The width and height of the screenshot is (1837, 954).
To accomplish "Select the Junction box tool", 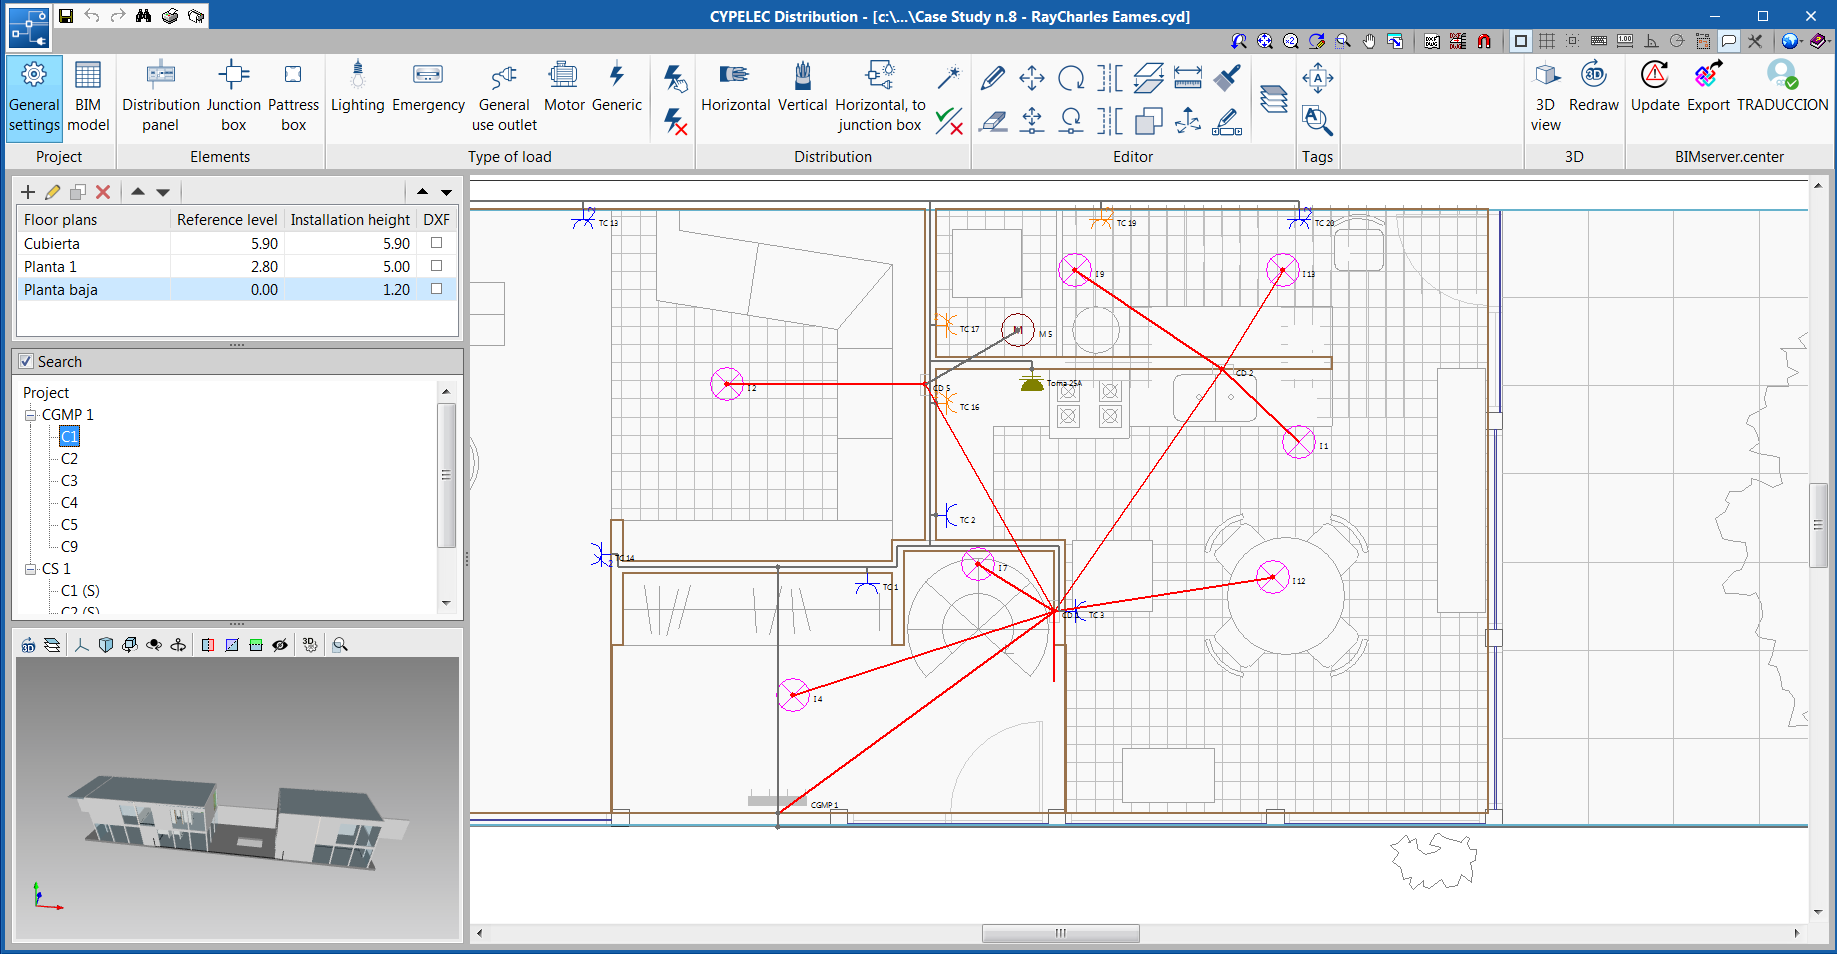I will coord(233,96).
